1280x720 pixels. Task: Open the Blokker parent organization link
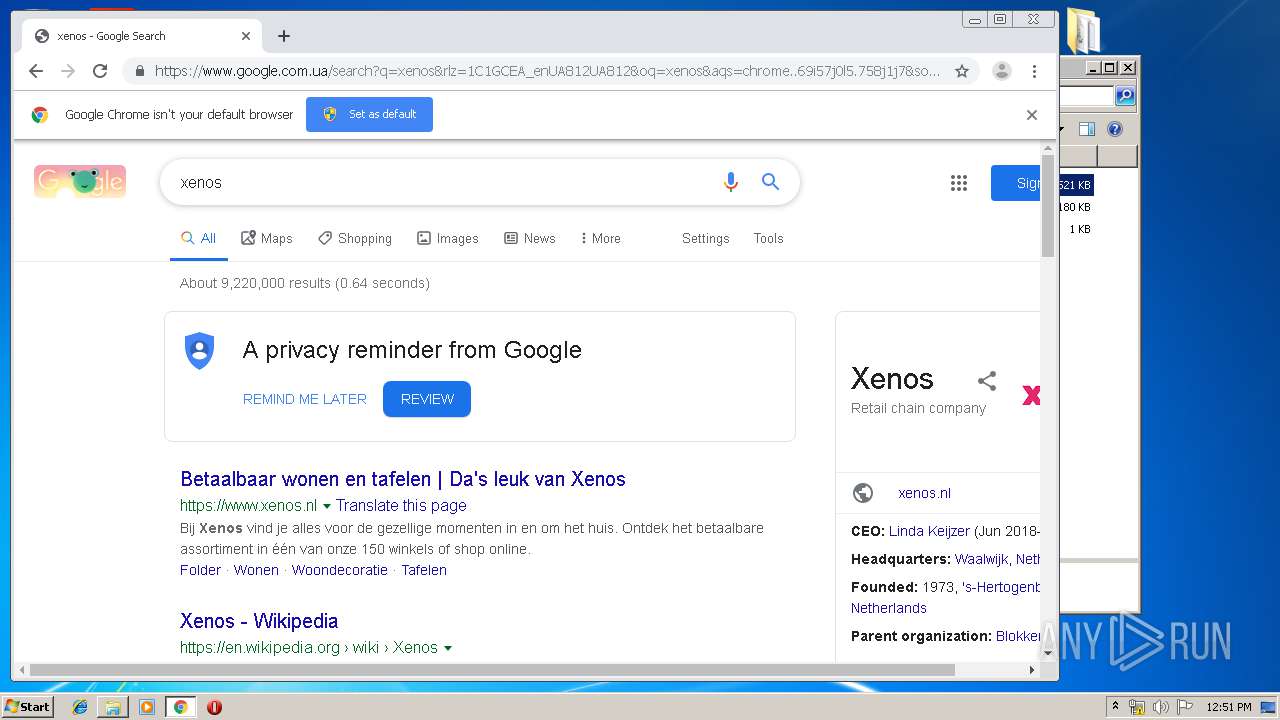point(1018,636)
